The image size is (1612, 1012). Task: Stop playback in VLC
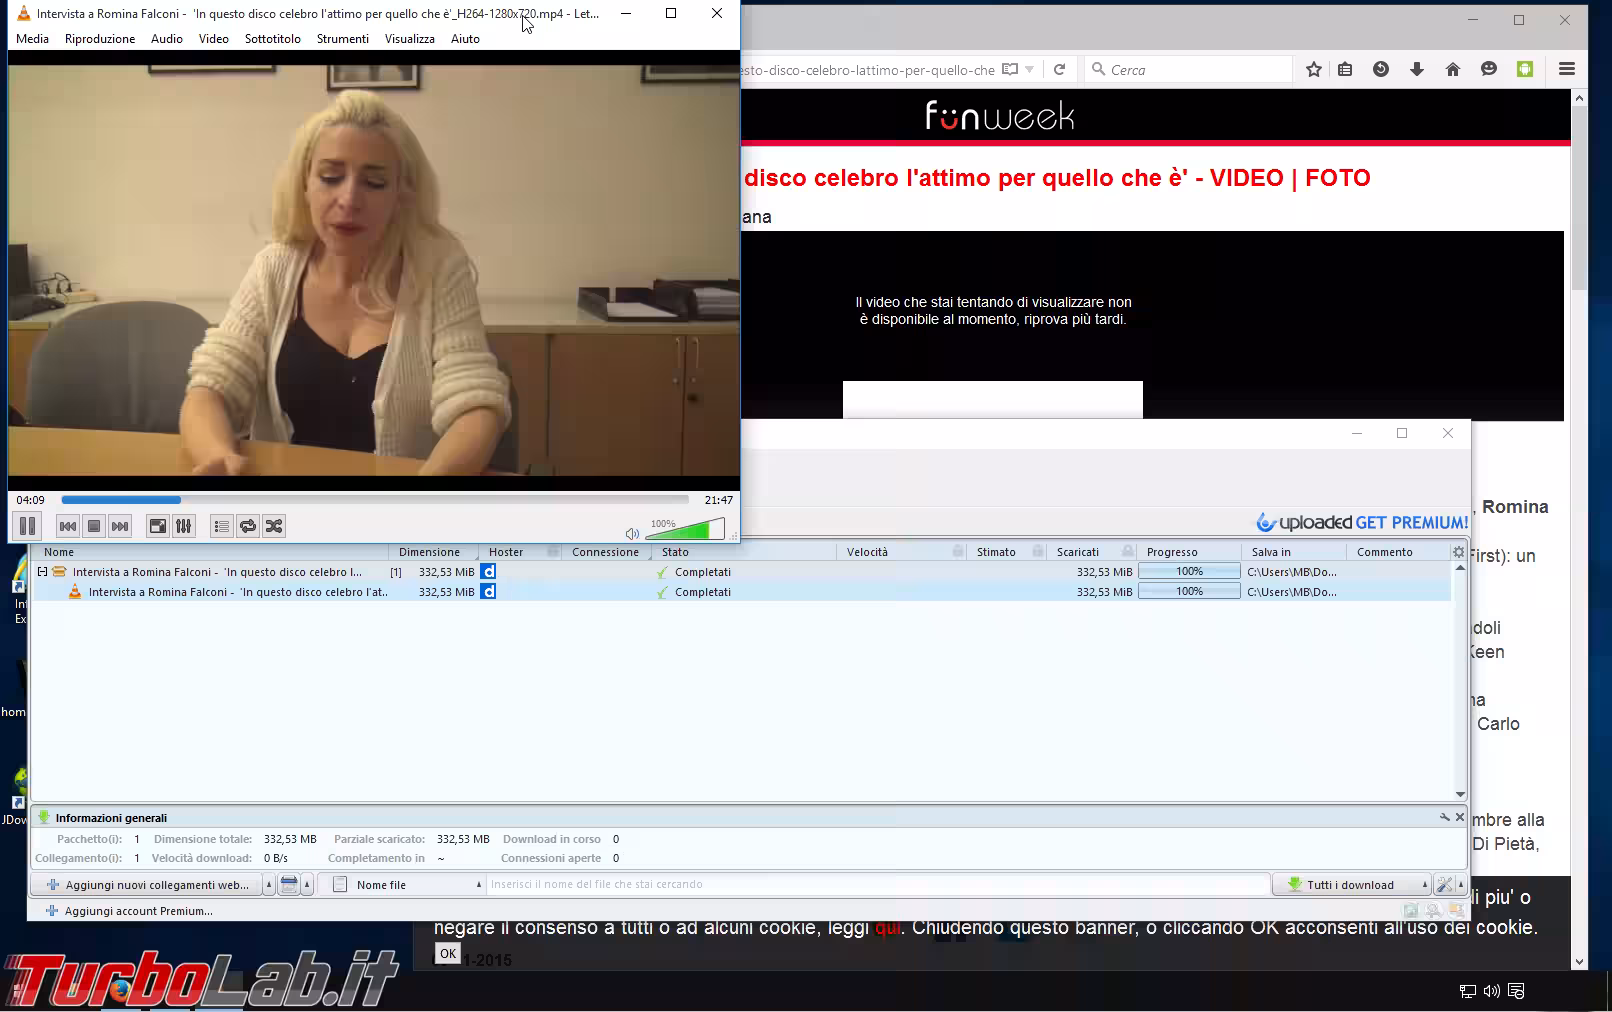[94, 526]
